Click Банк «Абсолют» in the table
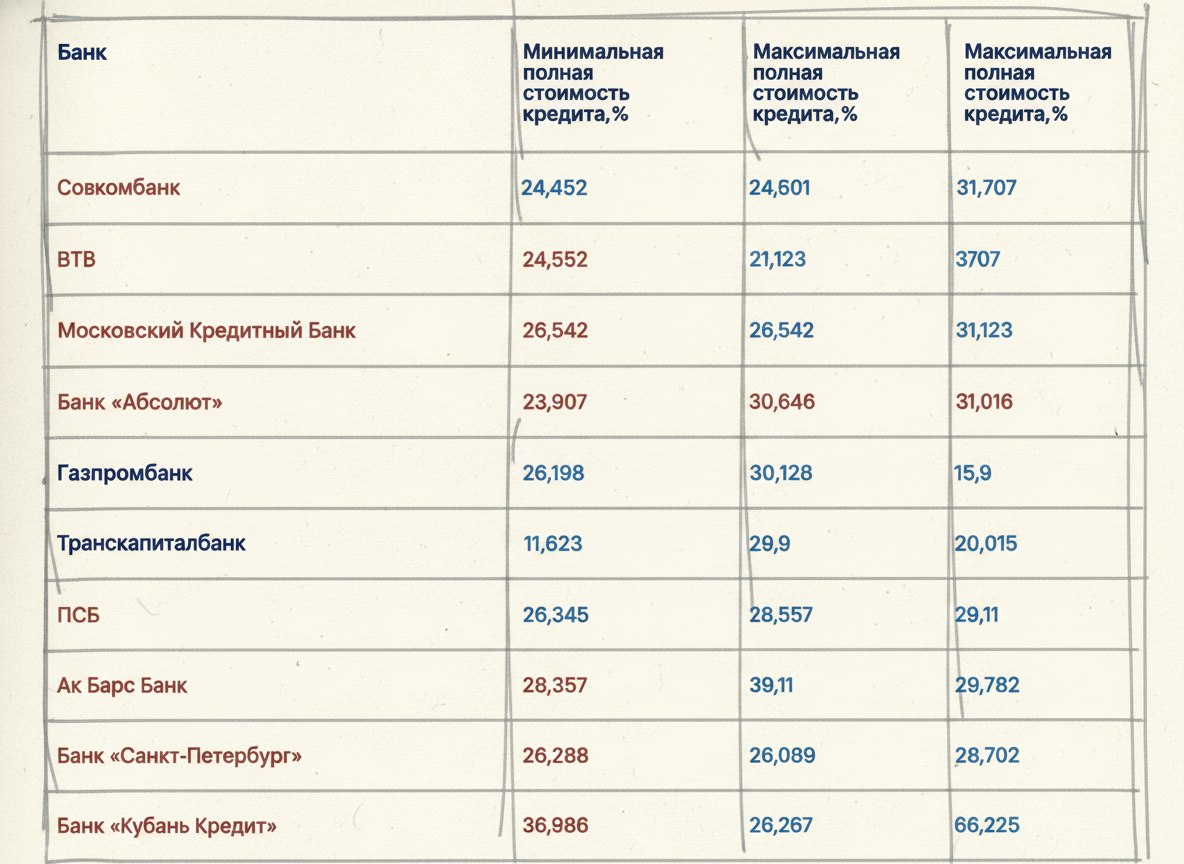The width and height of the screenshot is (1184, 864). [x=140, y=402]
